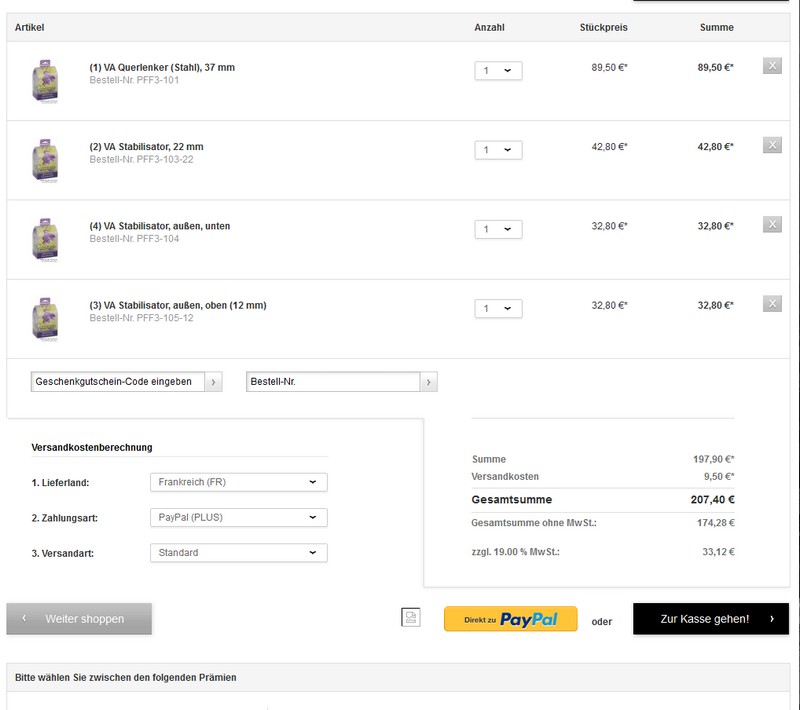Click the Versandkostenberechnung heading
Viewport: 800px width, 710px height.
click(92, 447)
